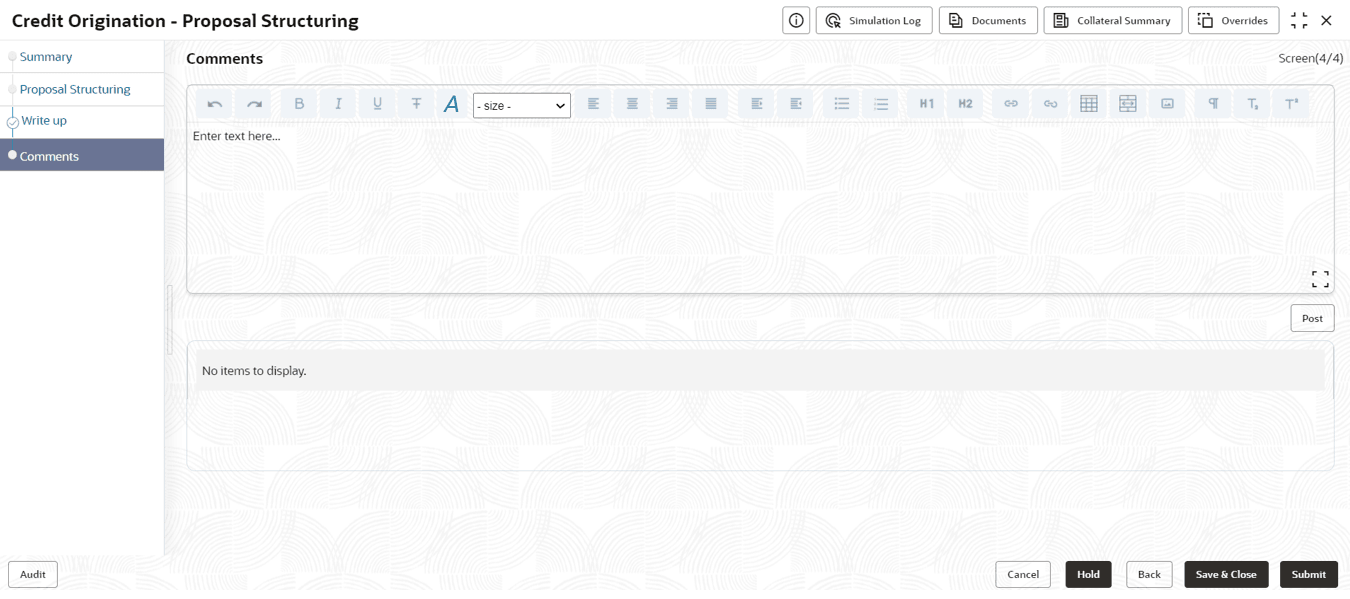Image resolution: width=1350 pixels, height=599 pixels.
Task: Cancel the proposal task
Action: pos(1023,574)
